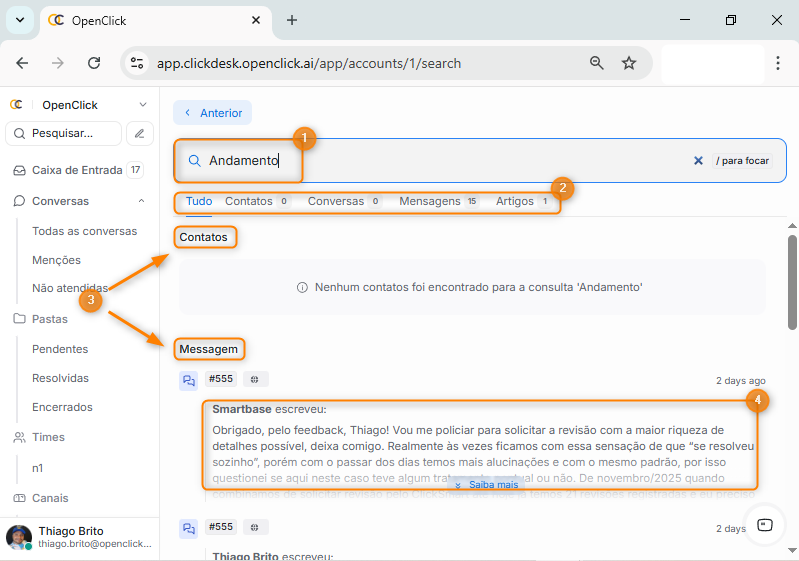799x561 pixels.
Task: Open Canais in the sidebar
Action: coord(50,498)
